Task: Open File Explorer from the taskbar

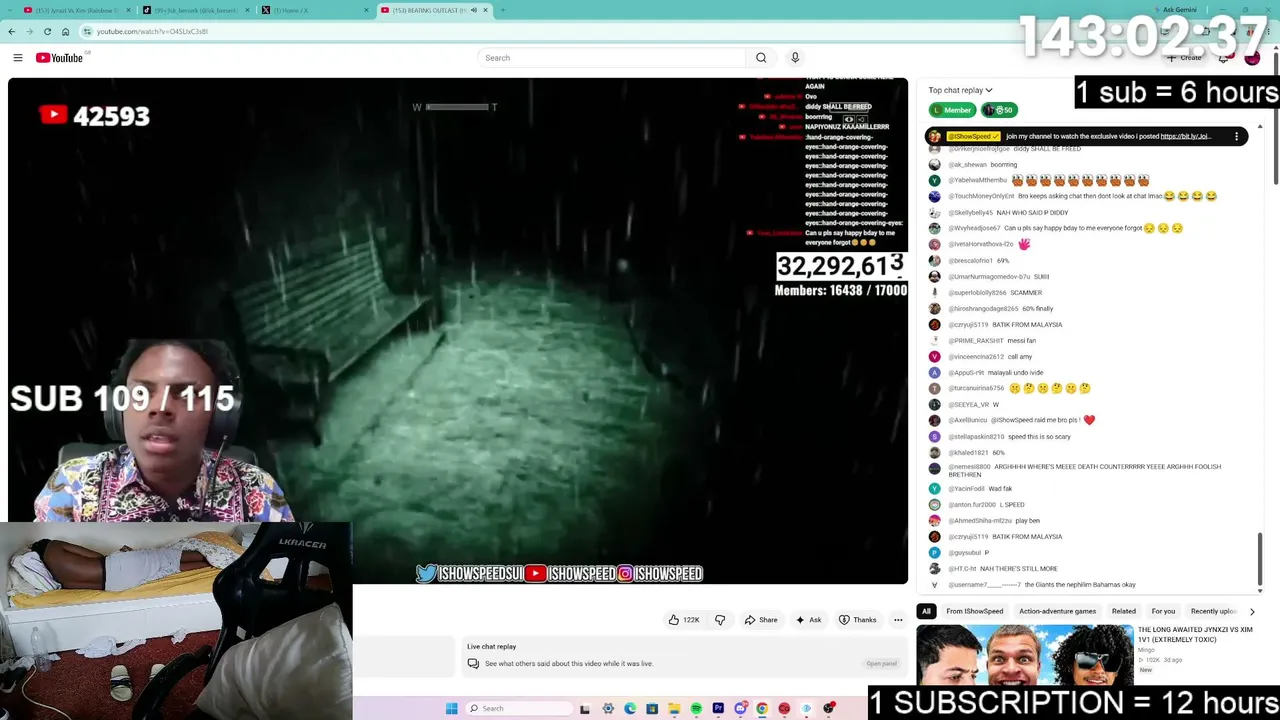Action: [674, 709]
